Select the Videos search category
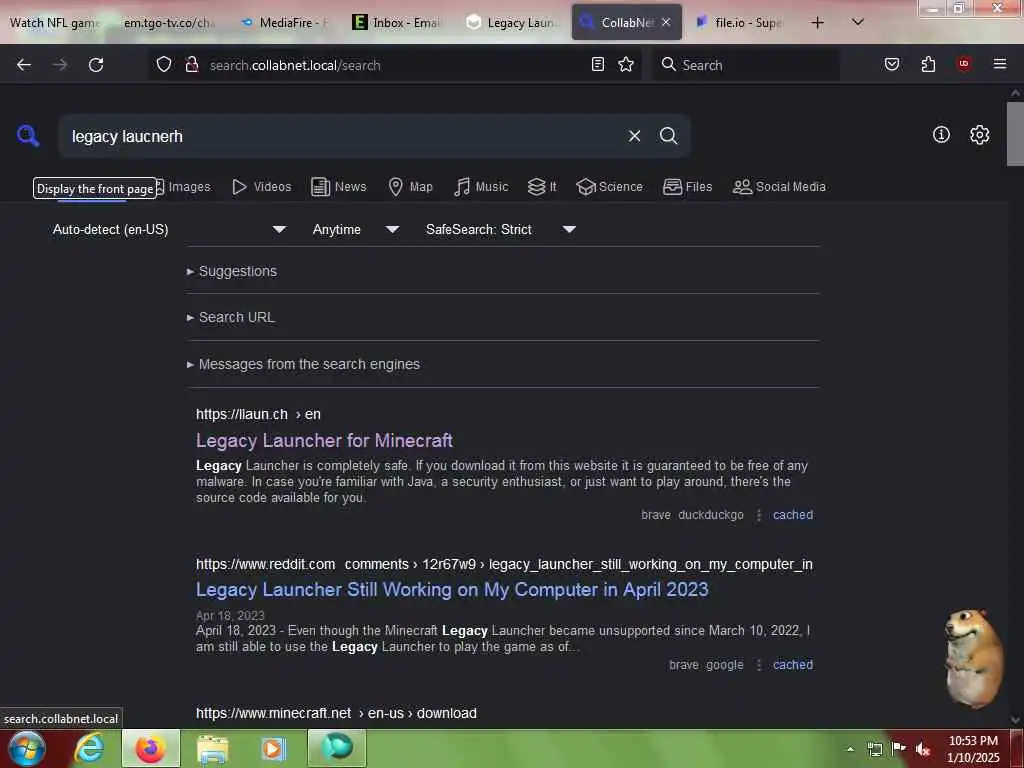This screenshot has height=768, width=1024. pos(262,187)
